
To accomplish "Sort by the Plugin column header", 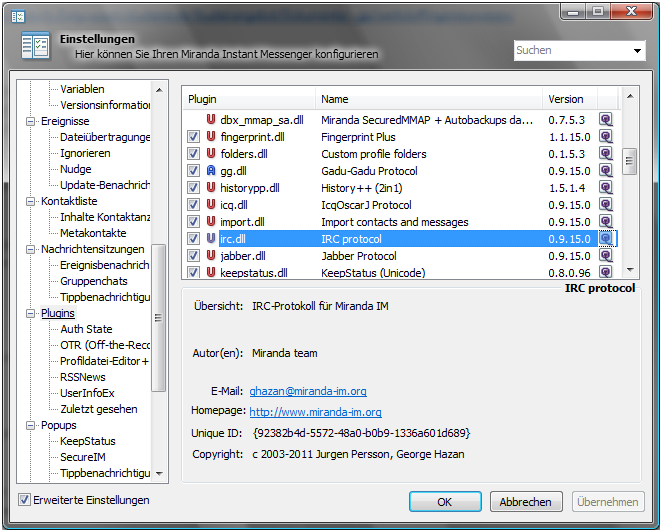I will click(x=249, y=99).
